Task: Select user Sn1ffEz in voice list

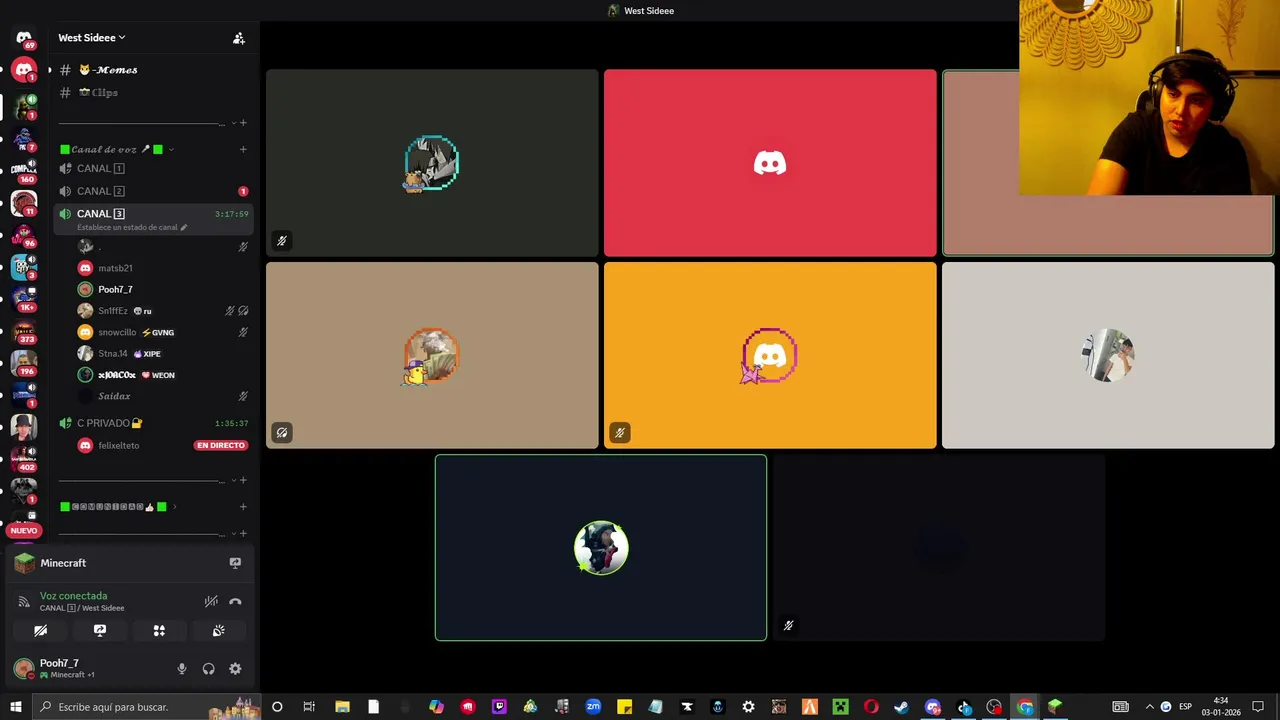Action: coord(112,311)
